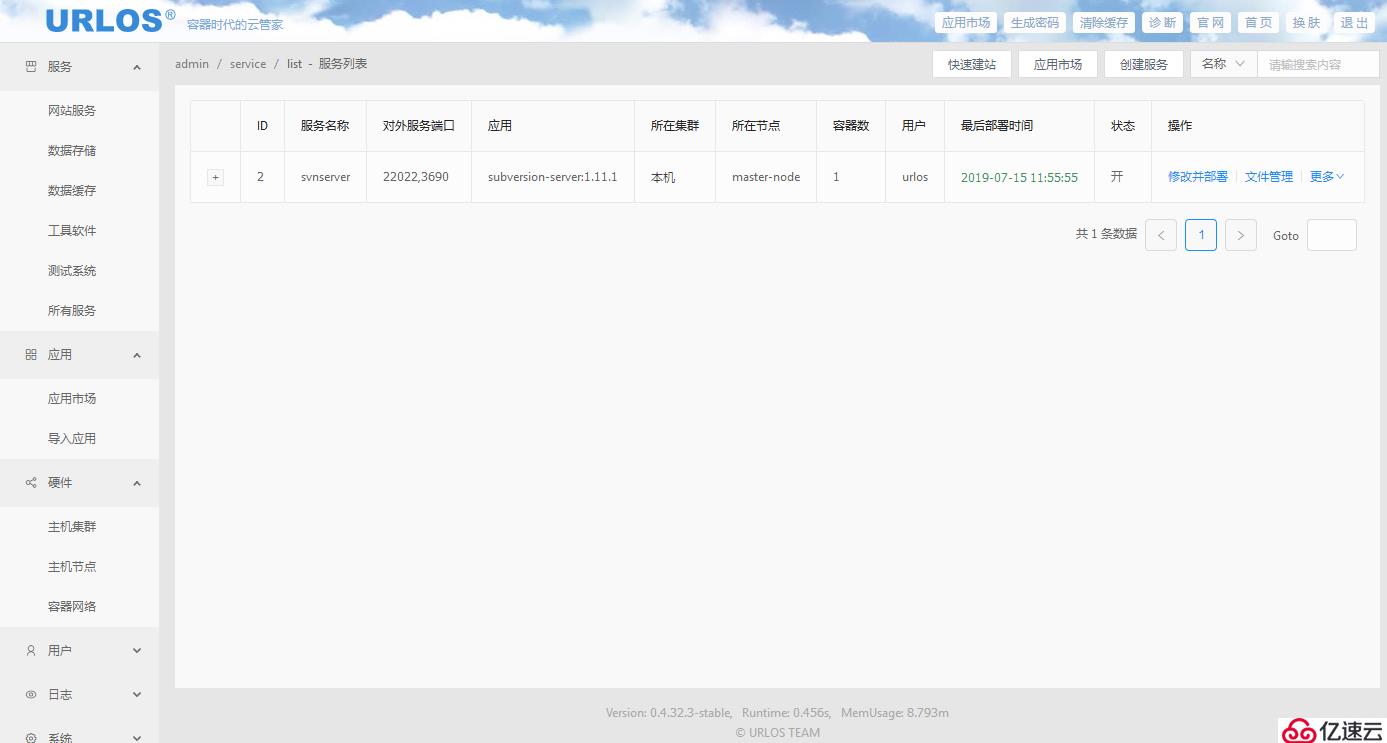
Task: Click the 硬件 sidebar share icon
Action: pos(30,483)
